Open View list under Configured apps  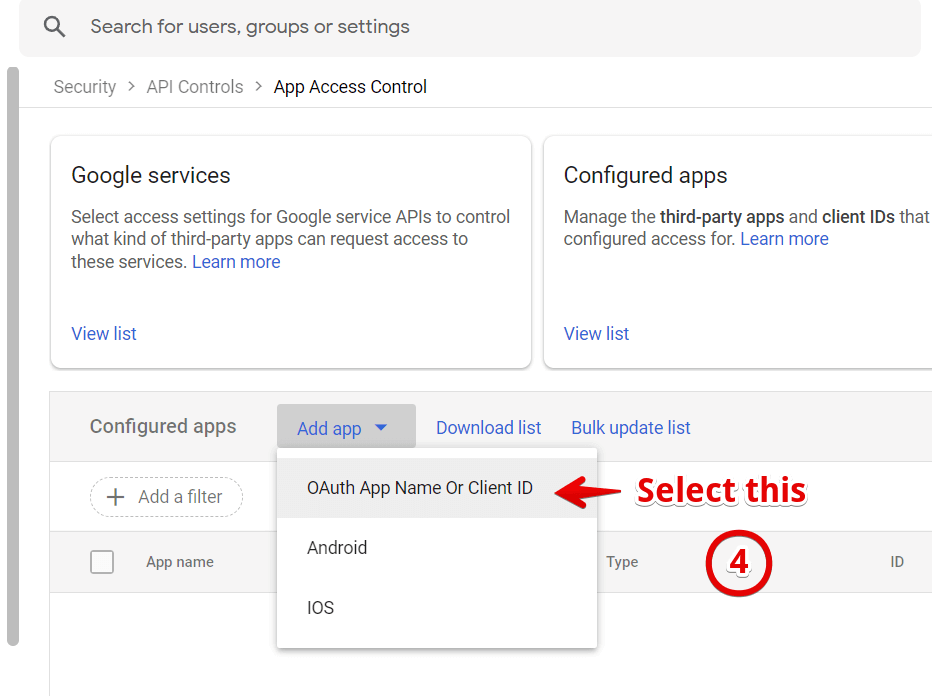click(x=596, y=334)
